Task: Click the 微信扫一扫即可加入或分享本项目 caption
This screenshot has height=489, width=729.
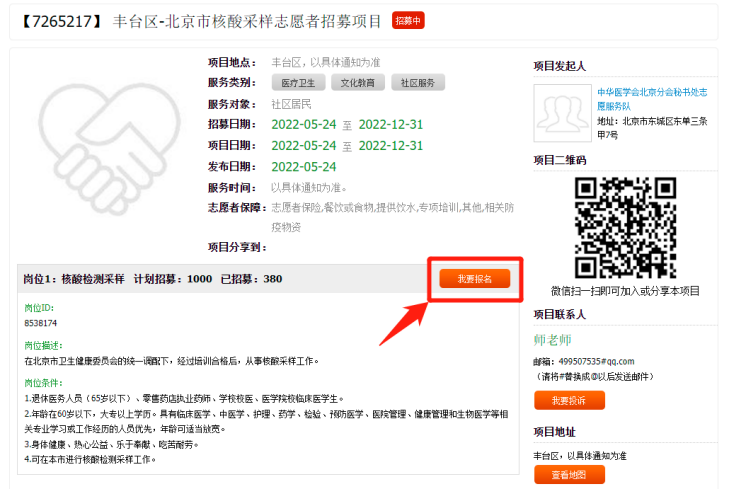Action: [x=625, y=291]
